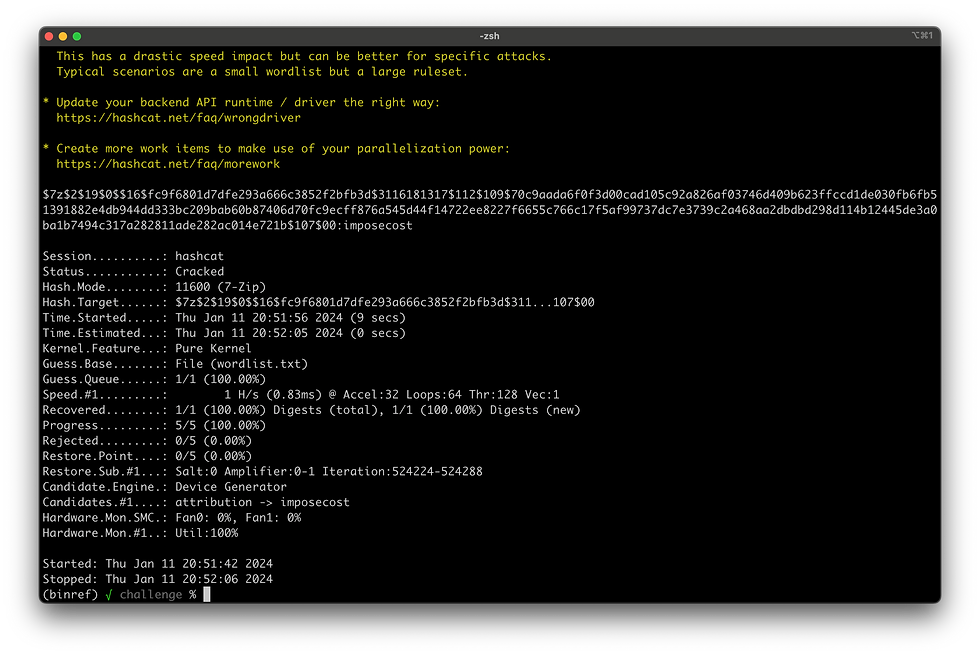Click the "Stopped: Thu Jan 11 20:52:06" line
Viewport: 980px width, 655px height.
click(157, 579)
